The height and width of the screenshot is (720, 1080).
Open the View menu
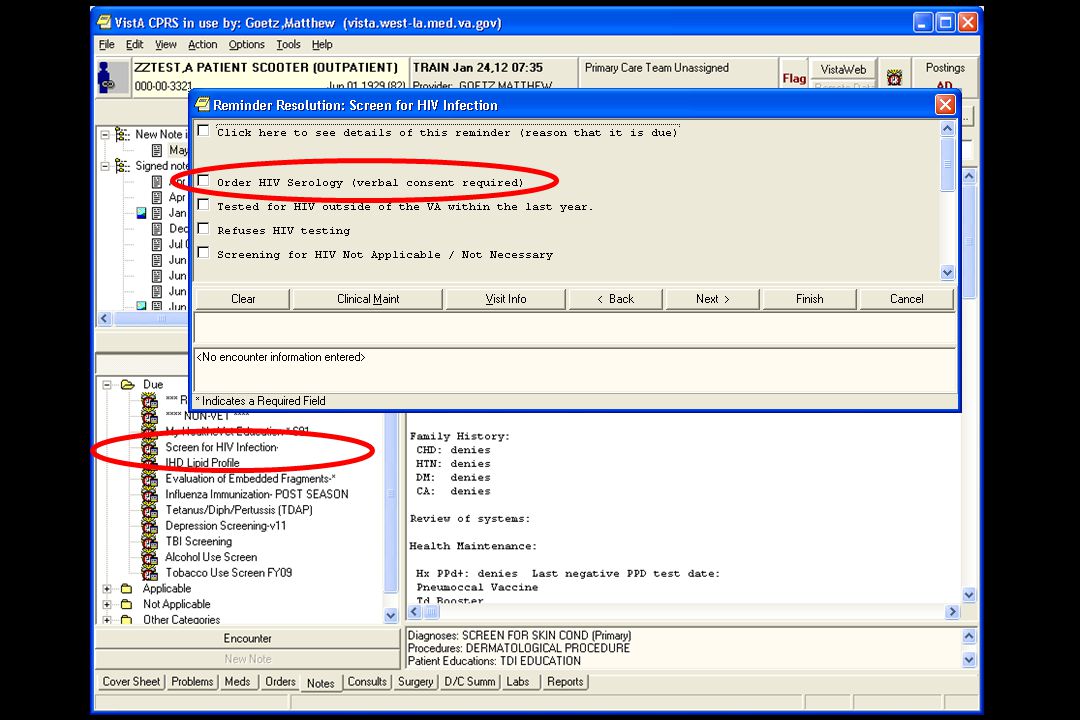coord(165,45)
